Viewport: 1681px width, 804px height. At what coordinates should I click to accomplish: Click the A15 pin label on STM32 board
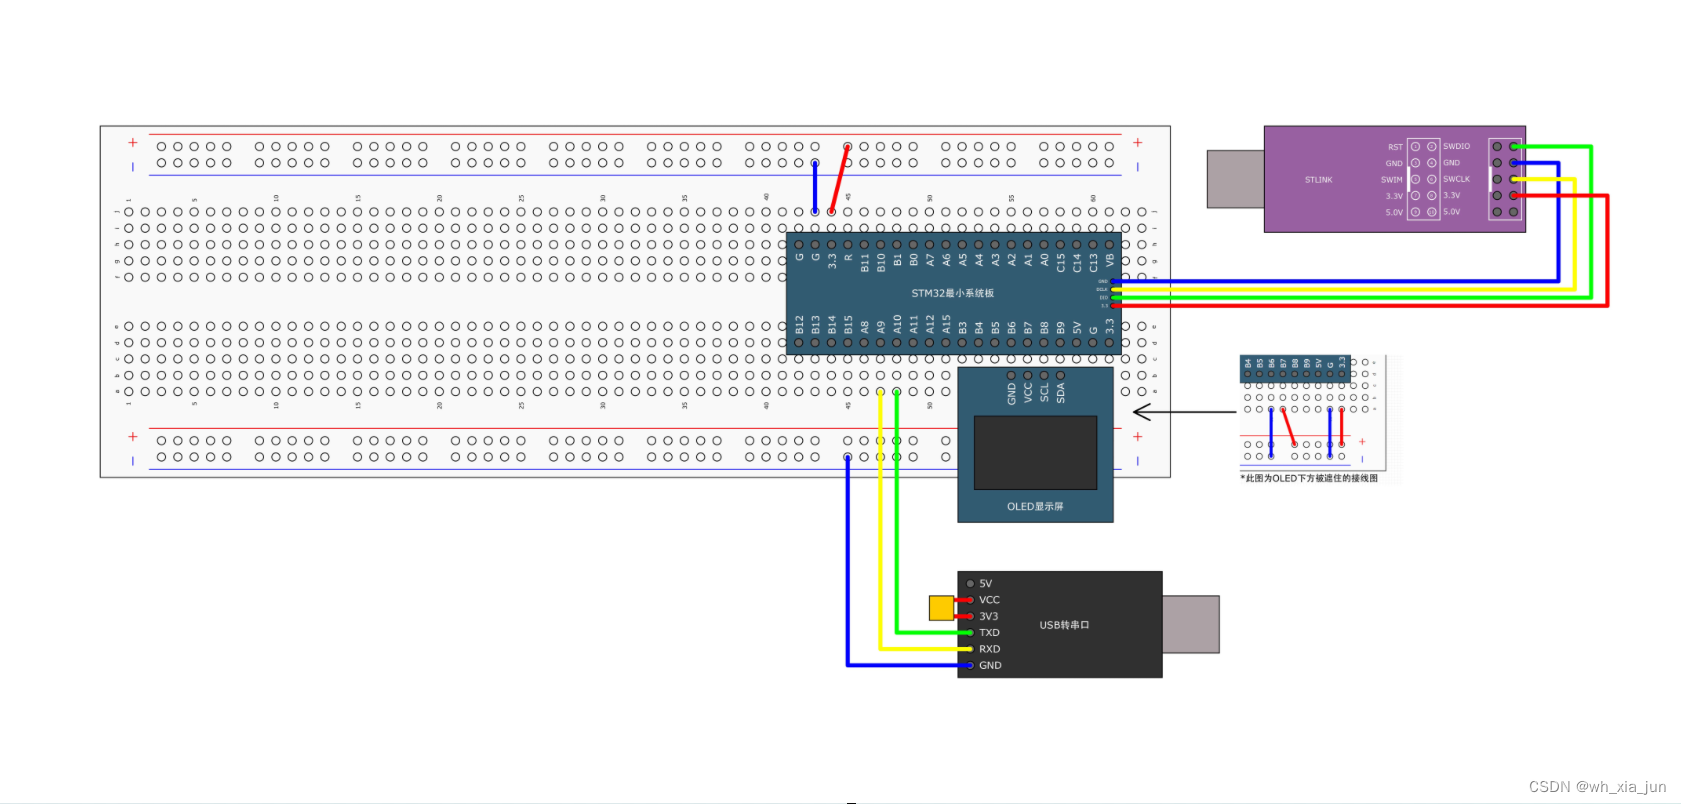pyautogui.click(x=946, y=324)
